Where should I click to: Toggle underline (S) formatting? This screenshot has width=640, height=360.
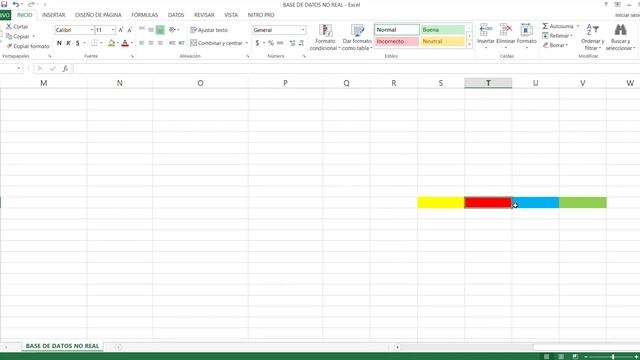coord(78,43)
